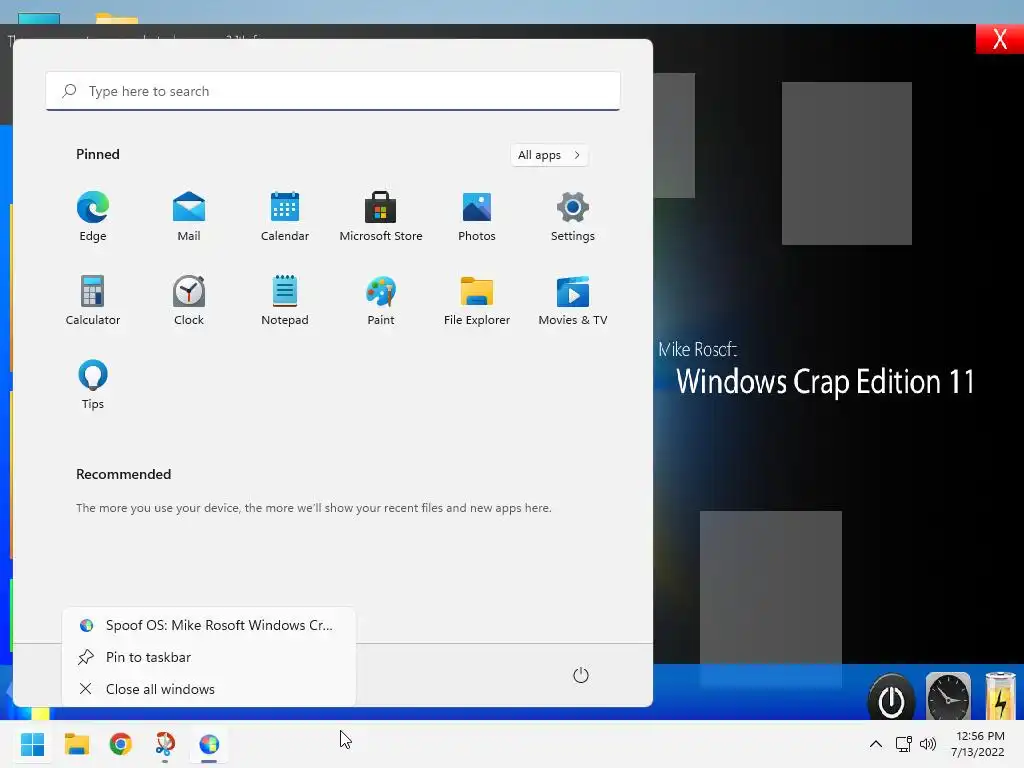Image resolution: width=1024 pixels, height=768 pixels.
Task: Open the Calendar pinned app
Action: pos(285,217)
